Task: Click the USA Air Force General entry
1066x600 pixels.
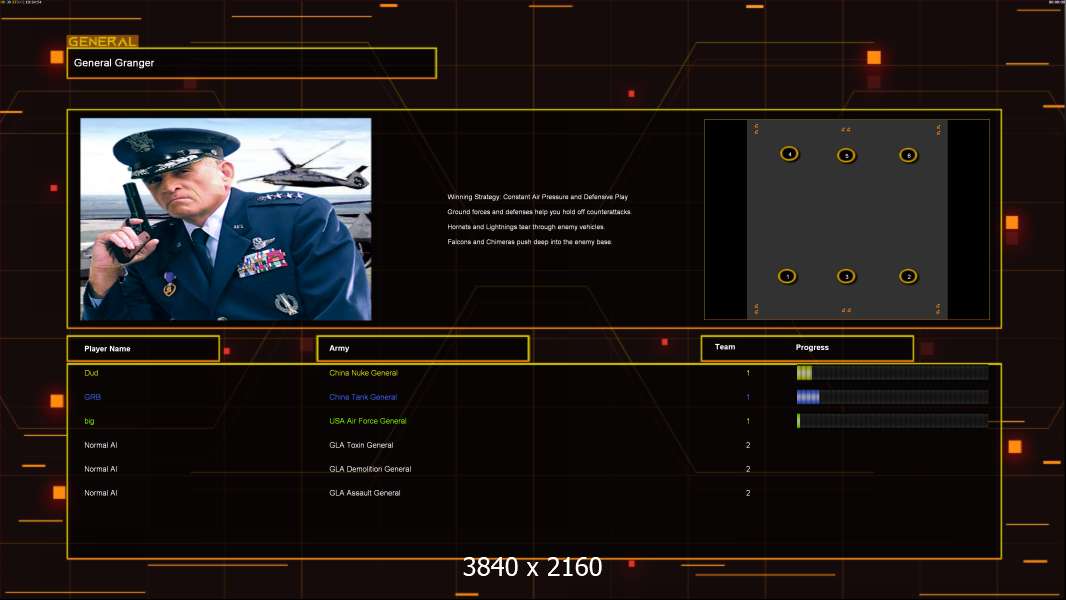Action: [x=368, y=421]
